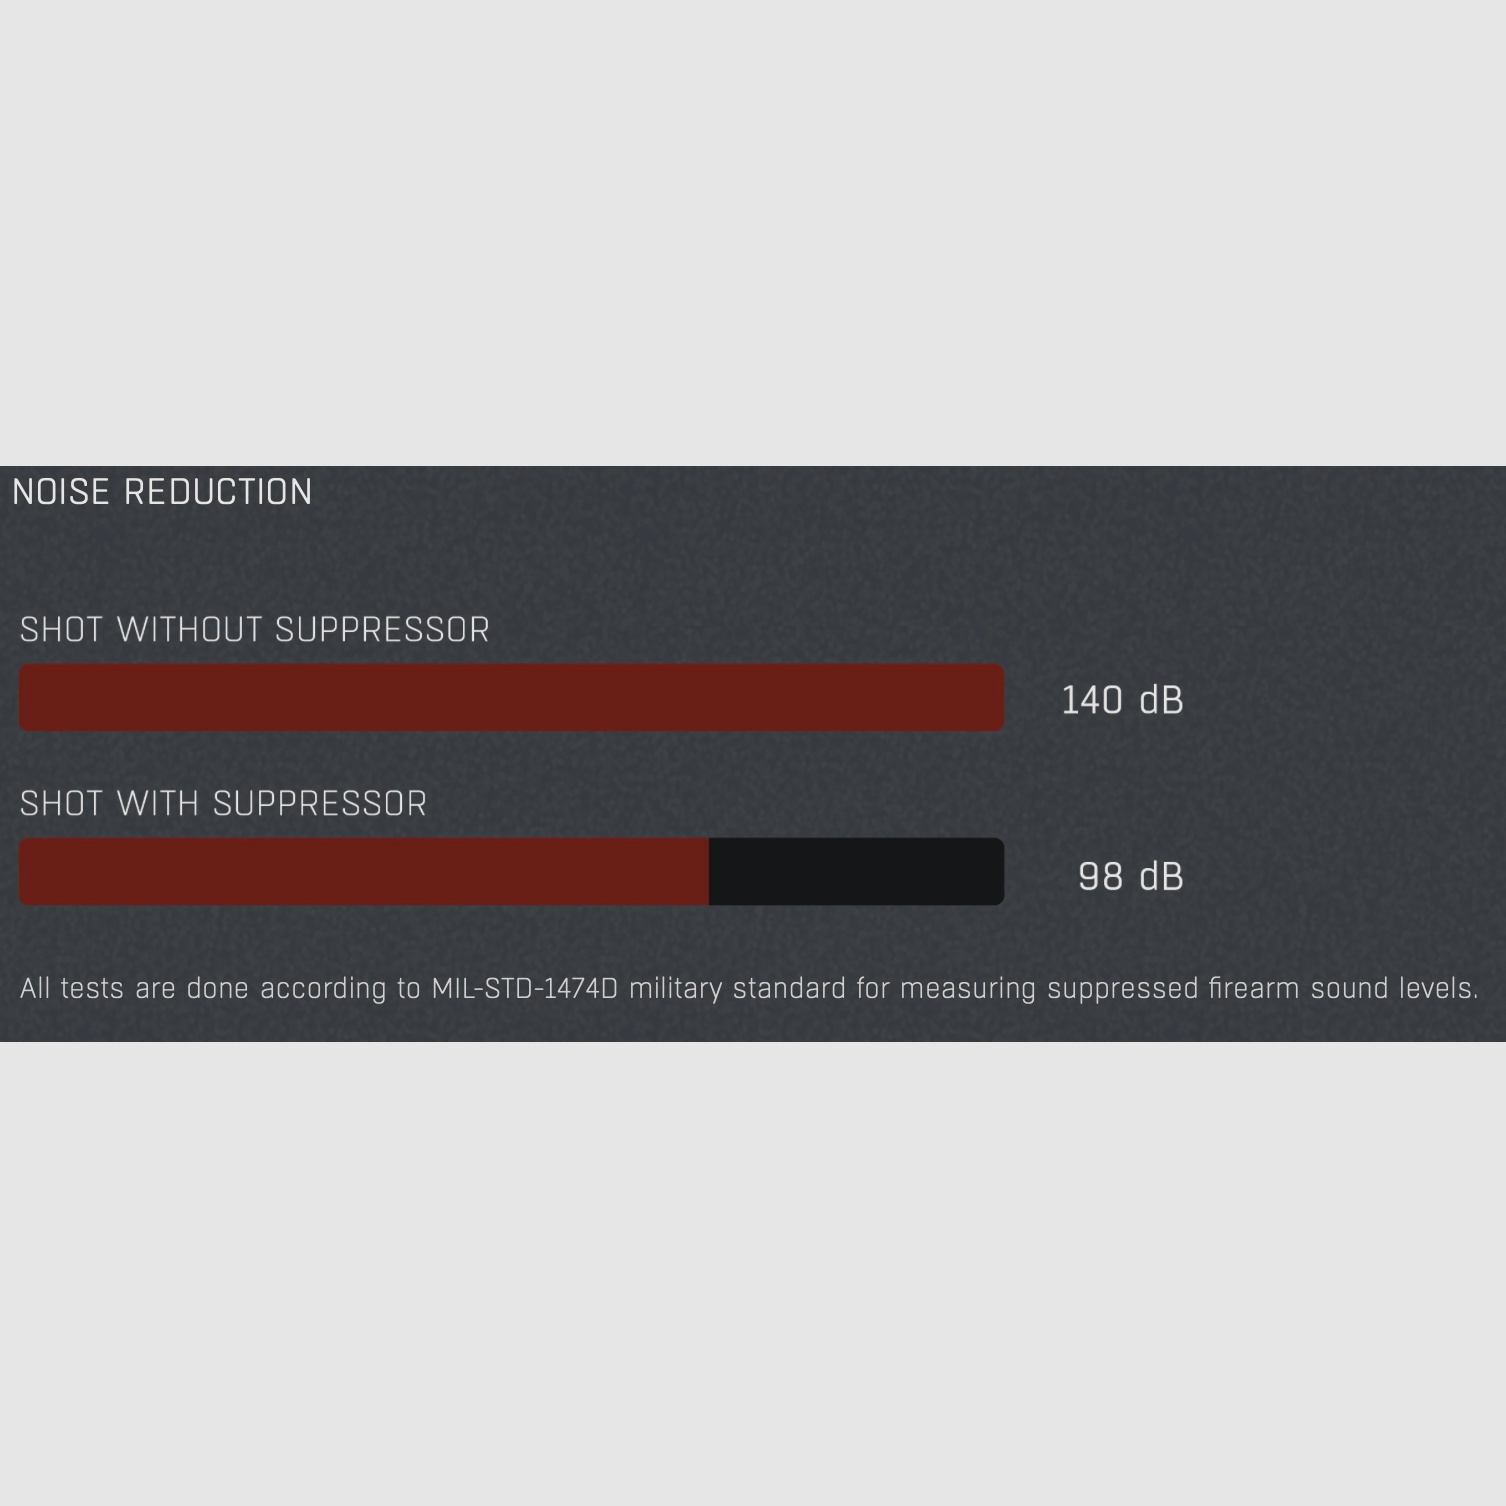Click the word "REDUCTION" in the heading

[218, 492]
